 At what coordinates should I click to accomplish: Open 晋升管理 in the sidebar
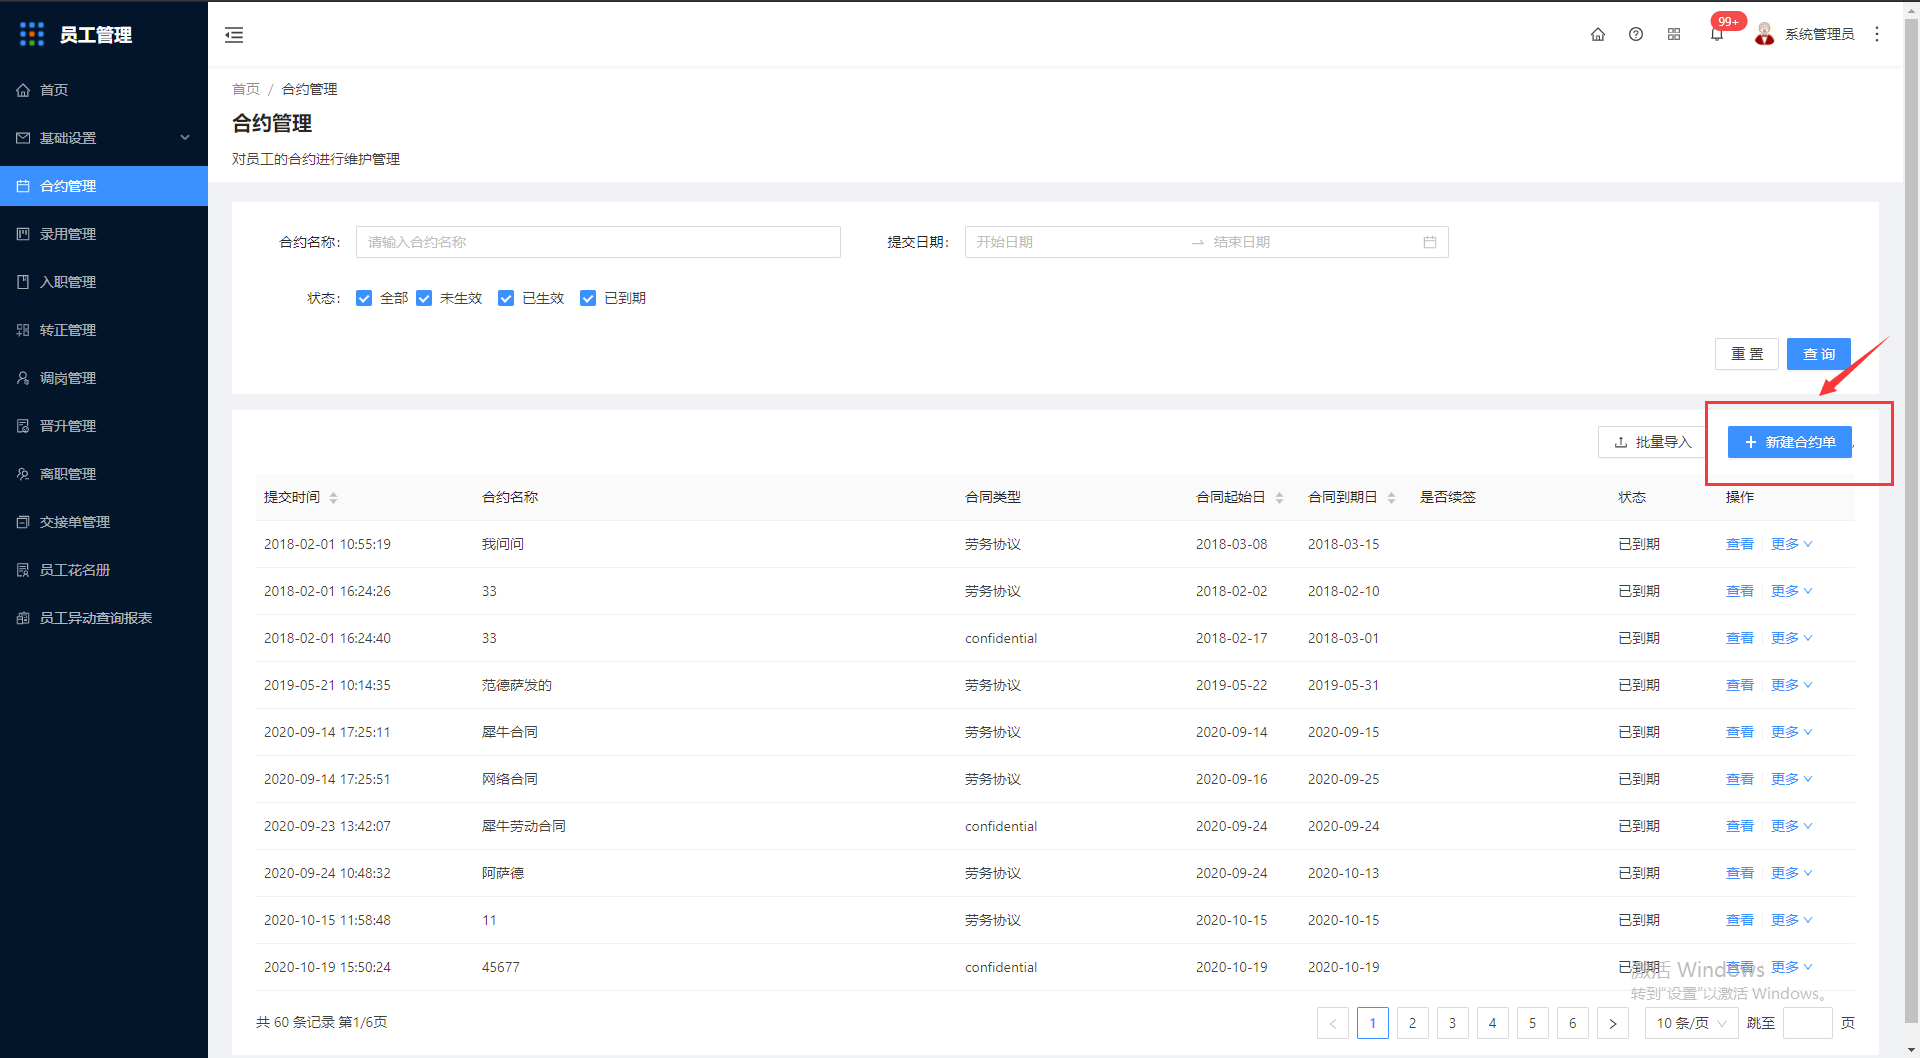tap(104, 426)
